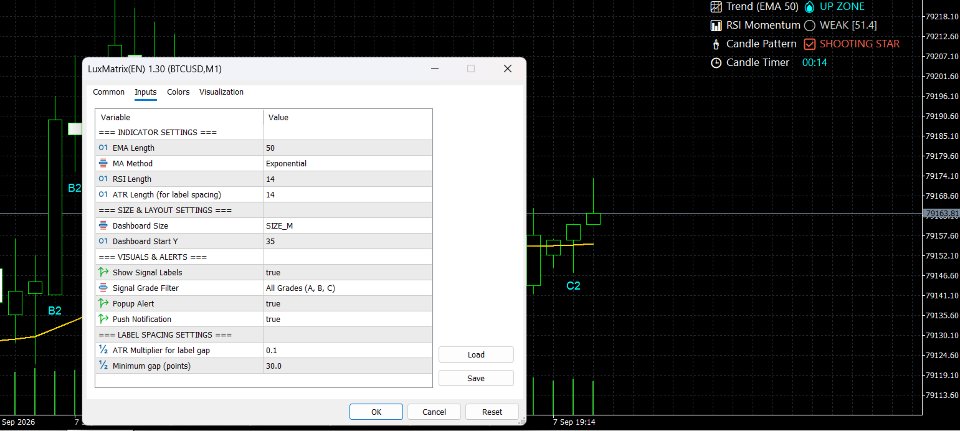Click the boolean icon beside Push Notification
The width and height of the screenshot is (960, 431).
coord(103,319)
